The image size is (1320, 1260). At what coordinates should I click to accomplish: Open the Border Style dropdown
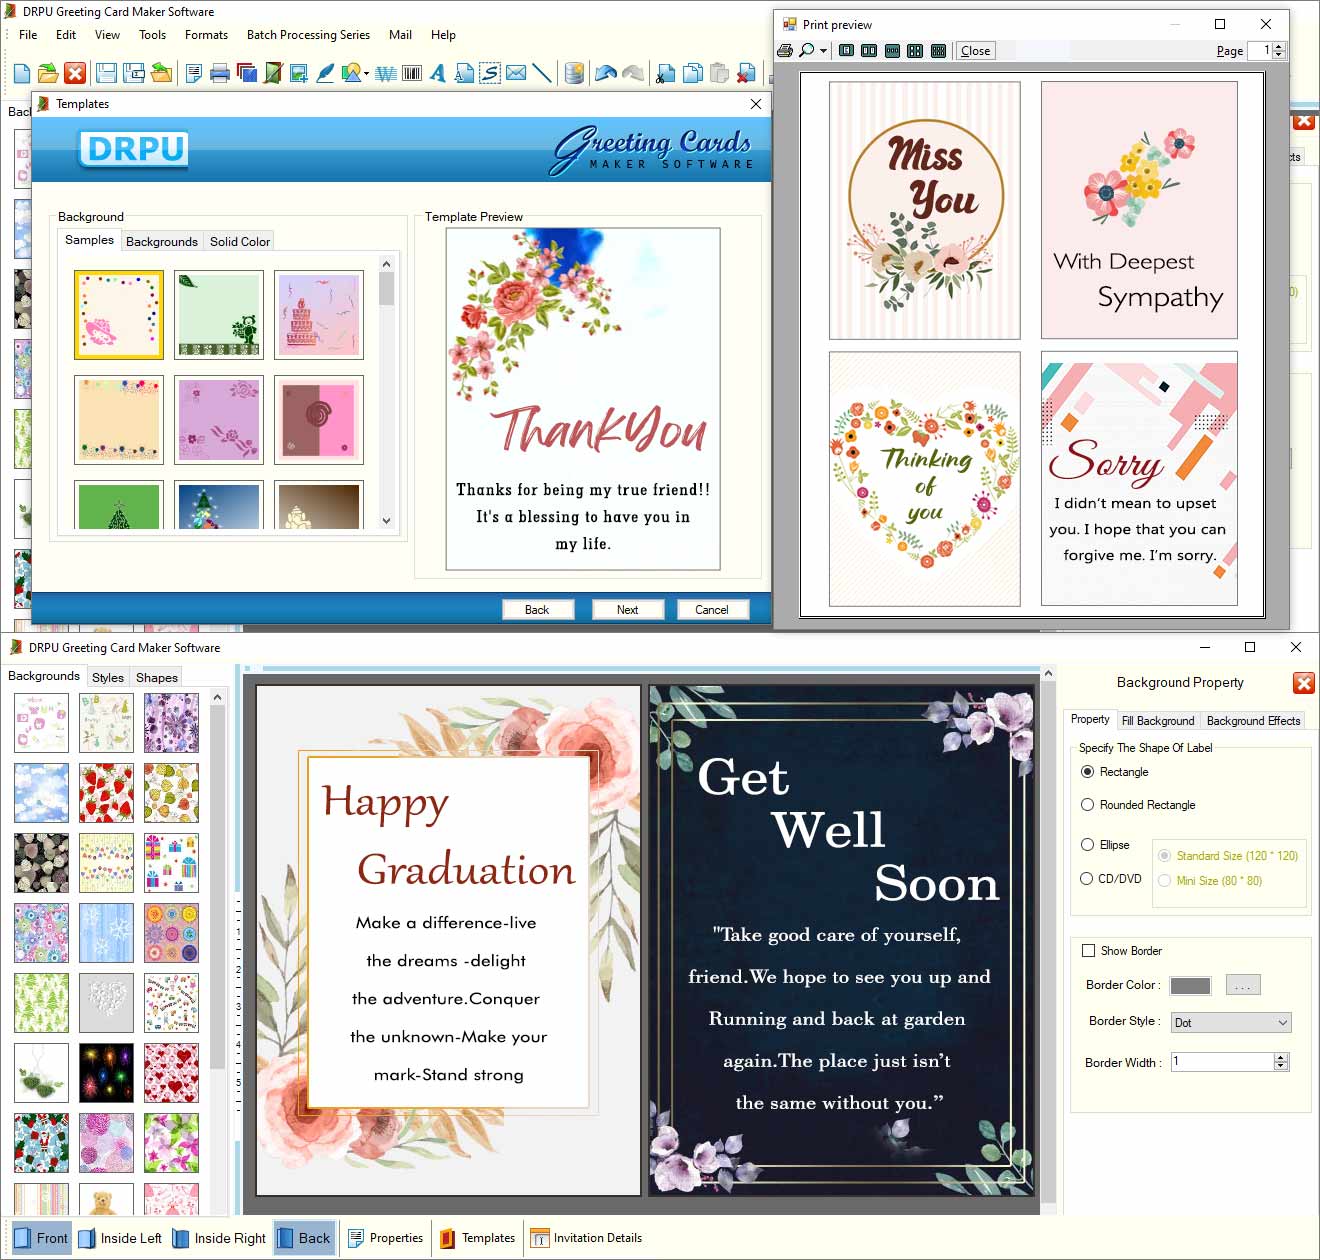click(x=1282, y=1023)
